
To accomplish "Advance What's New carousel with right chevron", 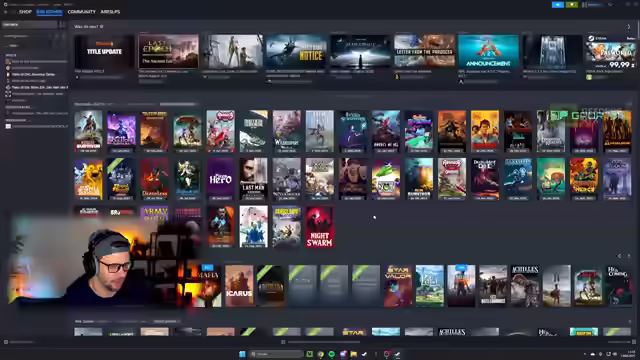I will point(629,27).
